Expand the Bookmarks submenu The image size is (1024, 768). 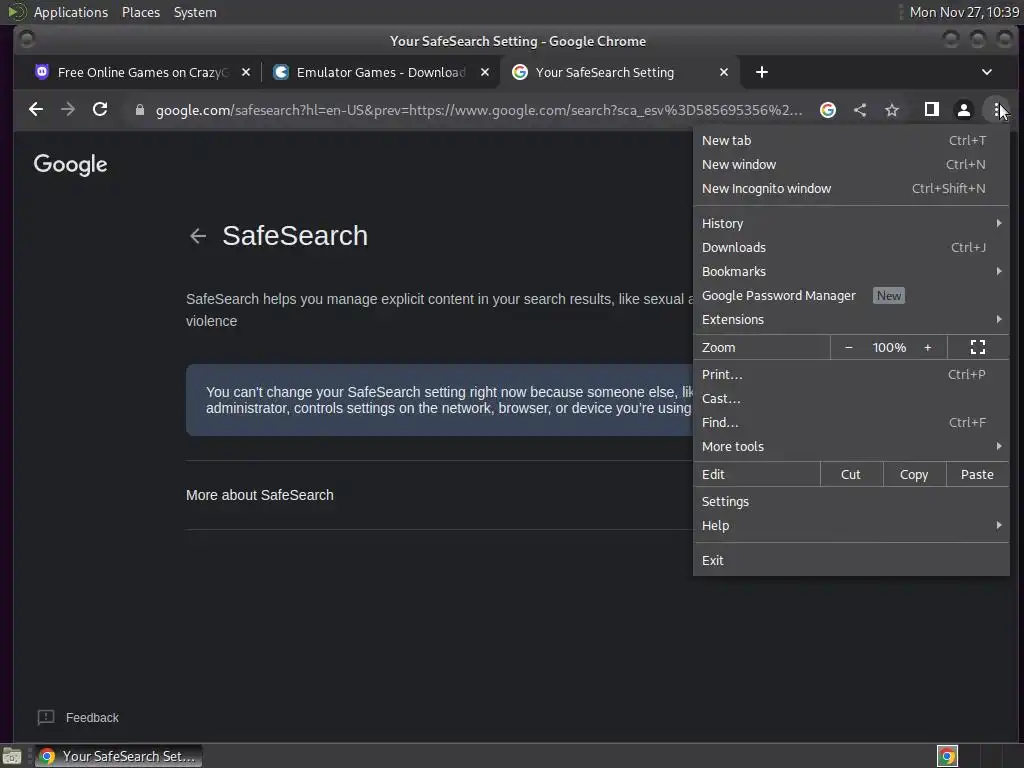851,272
